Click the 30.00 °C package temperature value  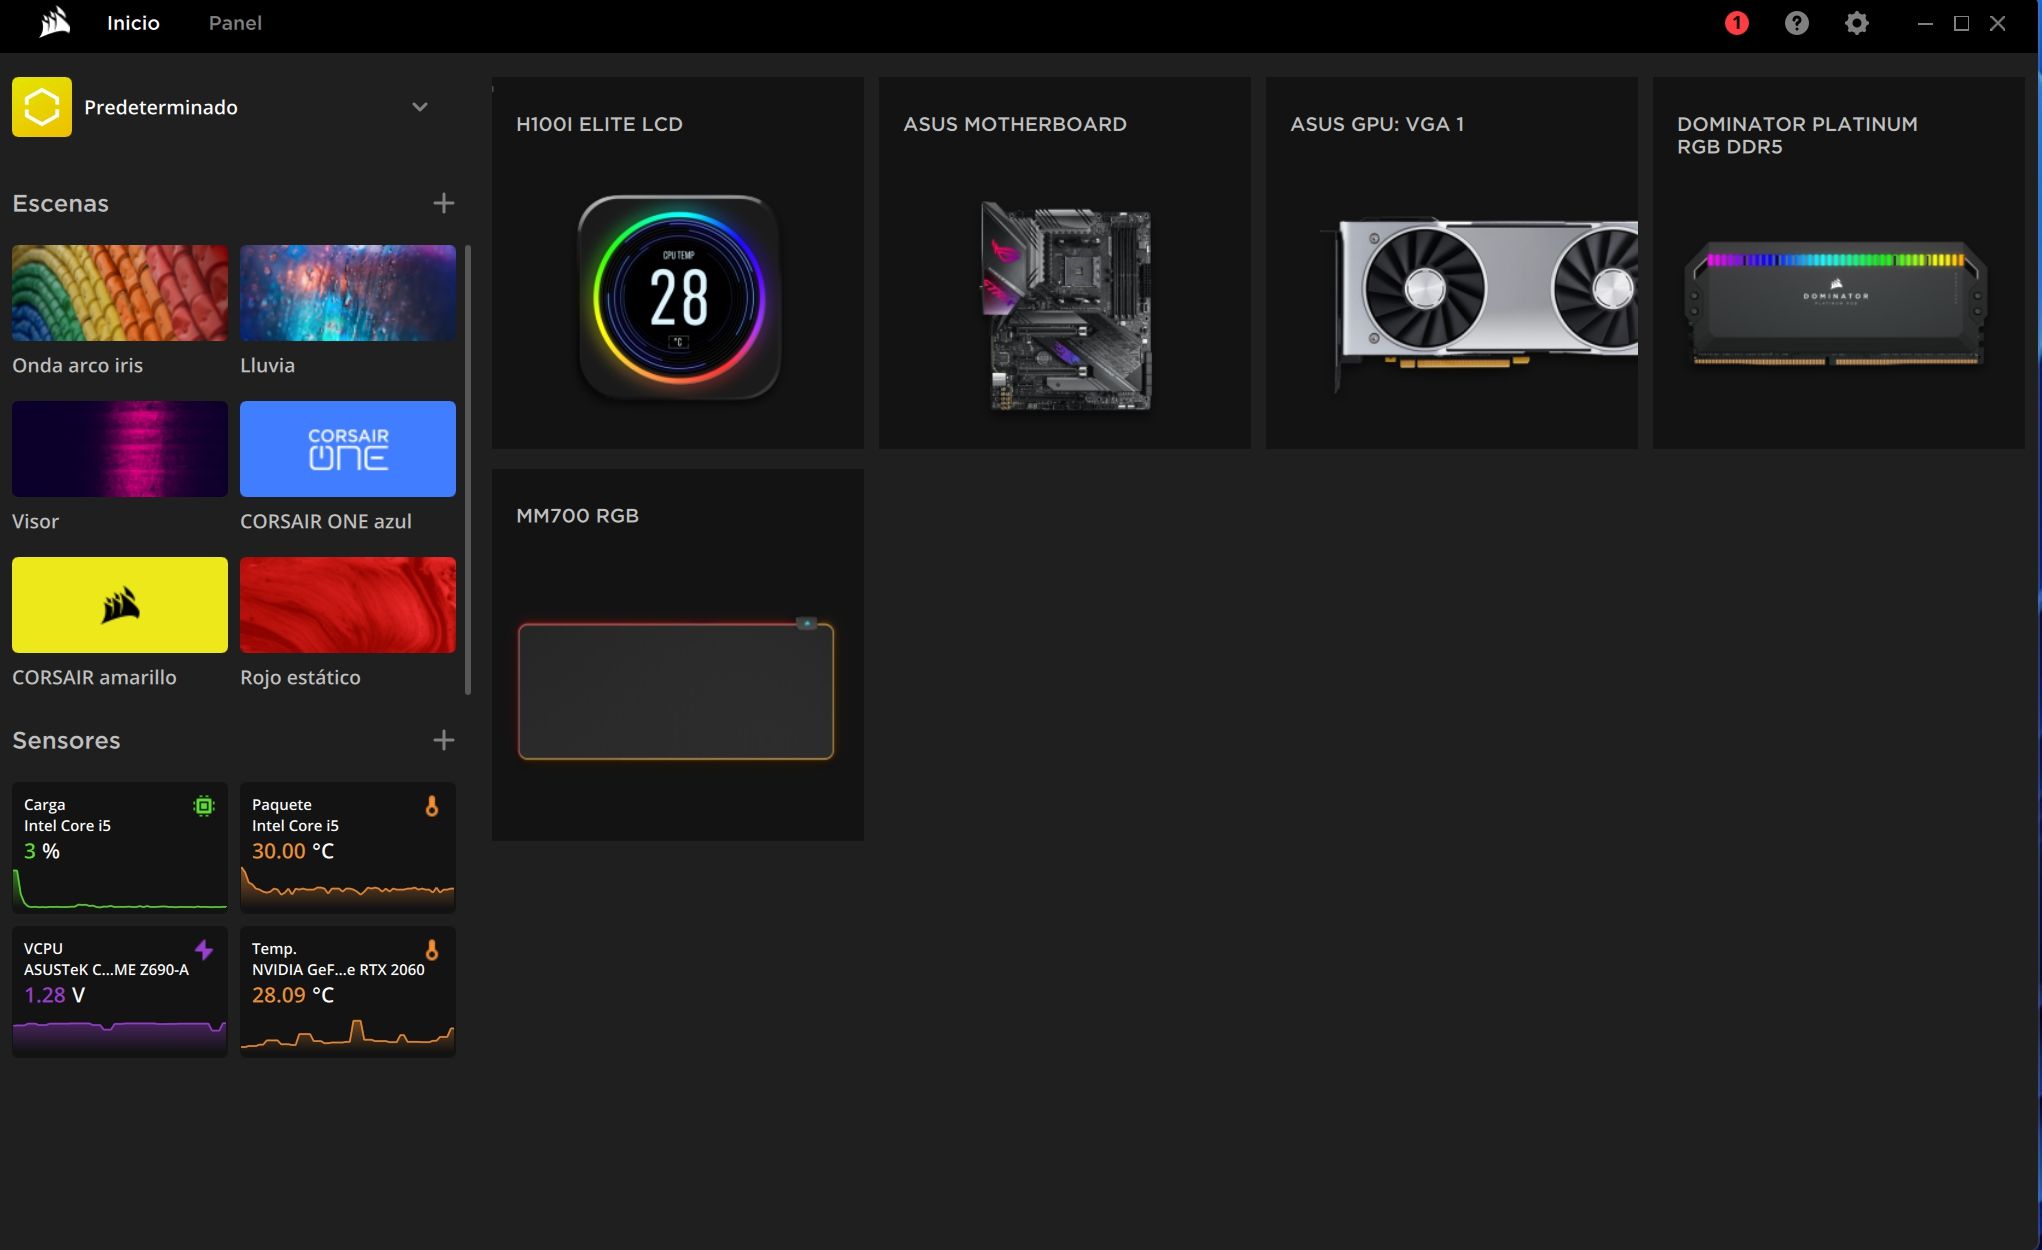tap(293, 851)
